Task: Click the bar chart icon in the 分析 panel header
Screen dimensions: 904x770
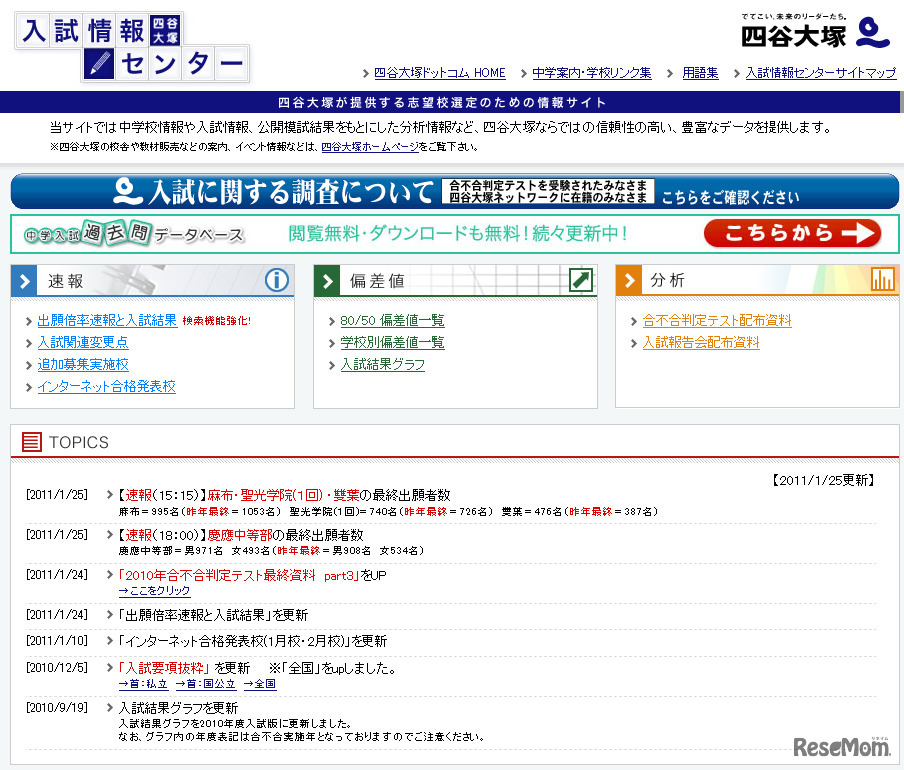Action: pos(884,281)
